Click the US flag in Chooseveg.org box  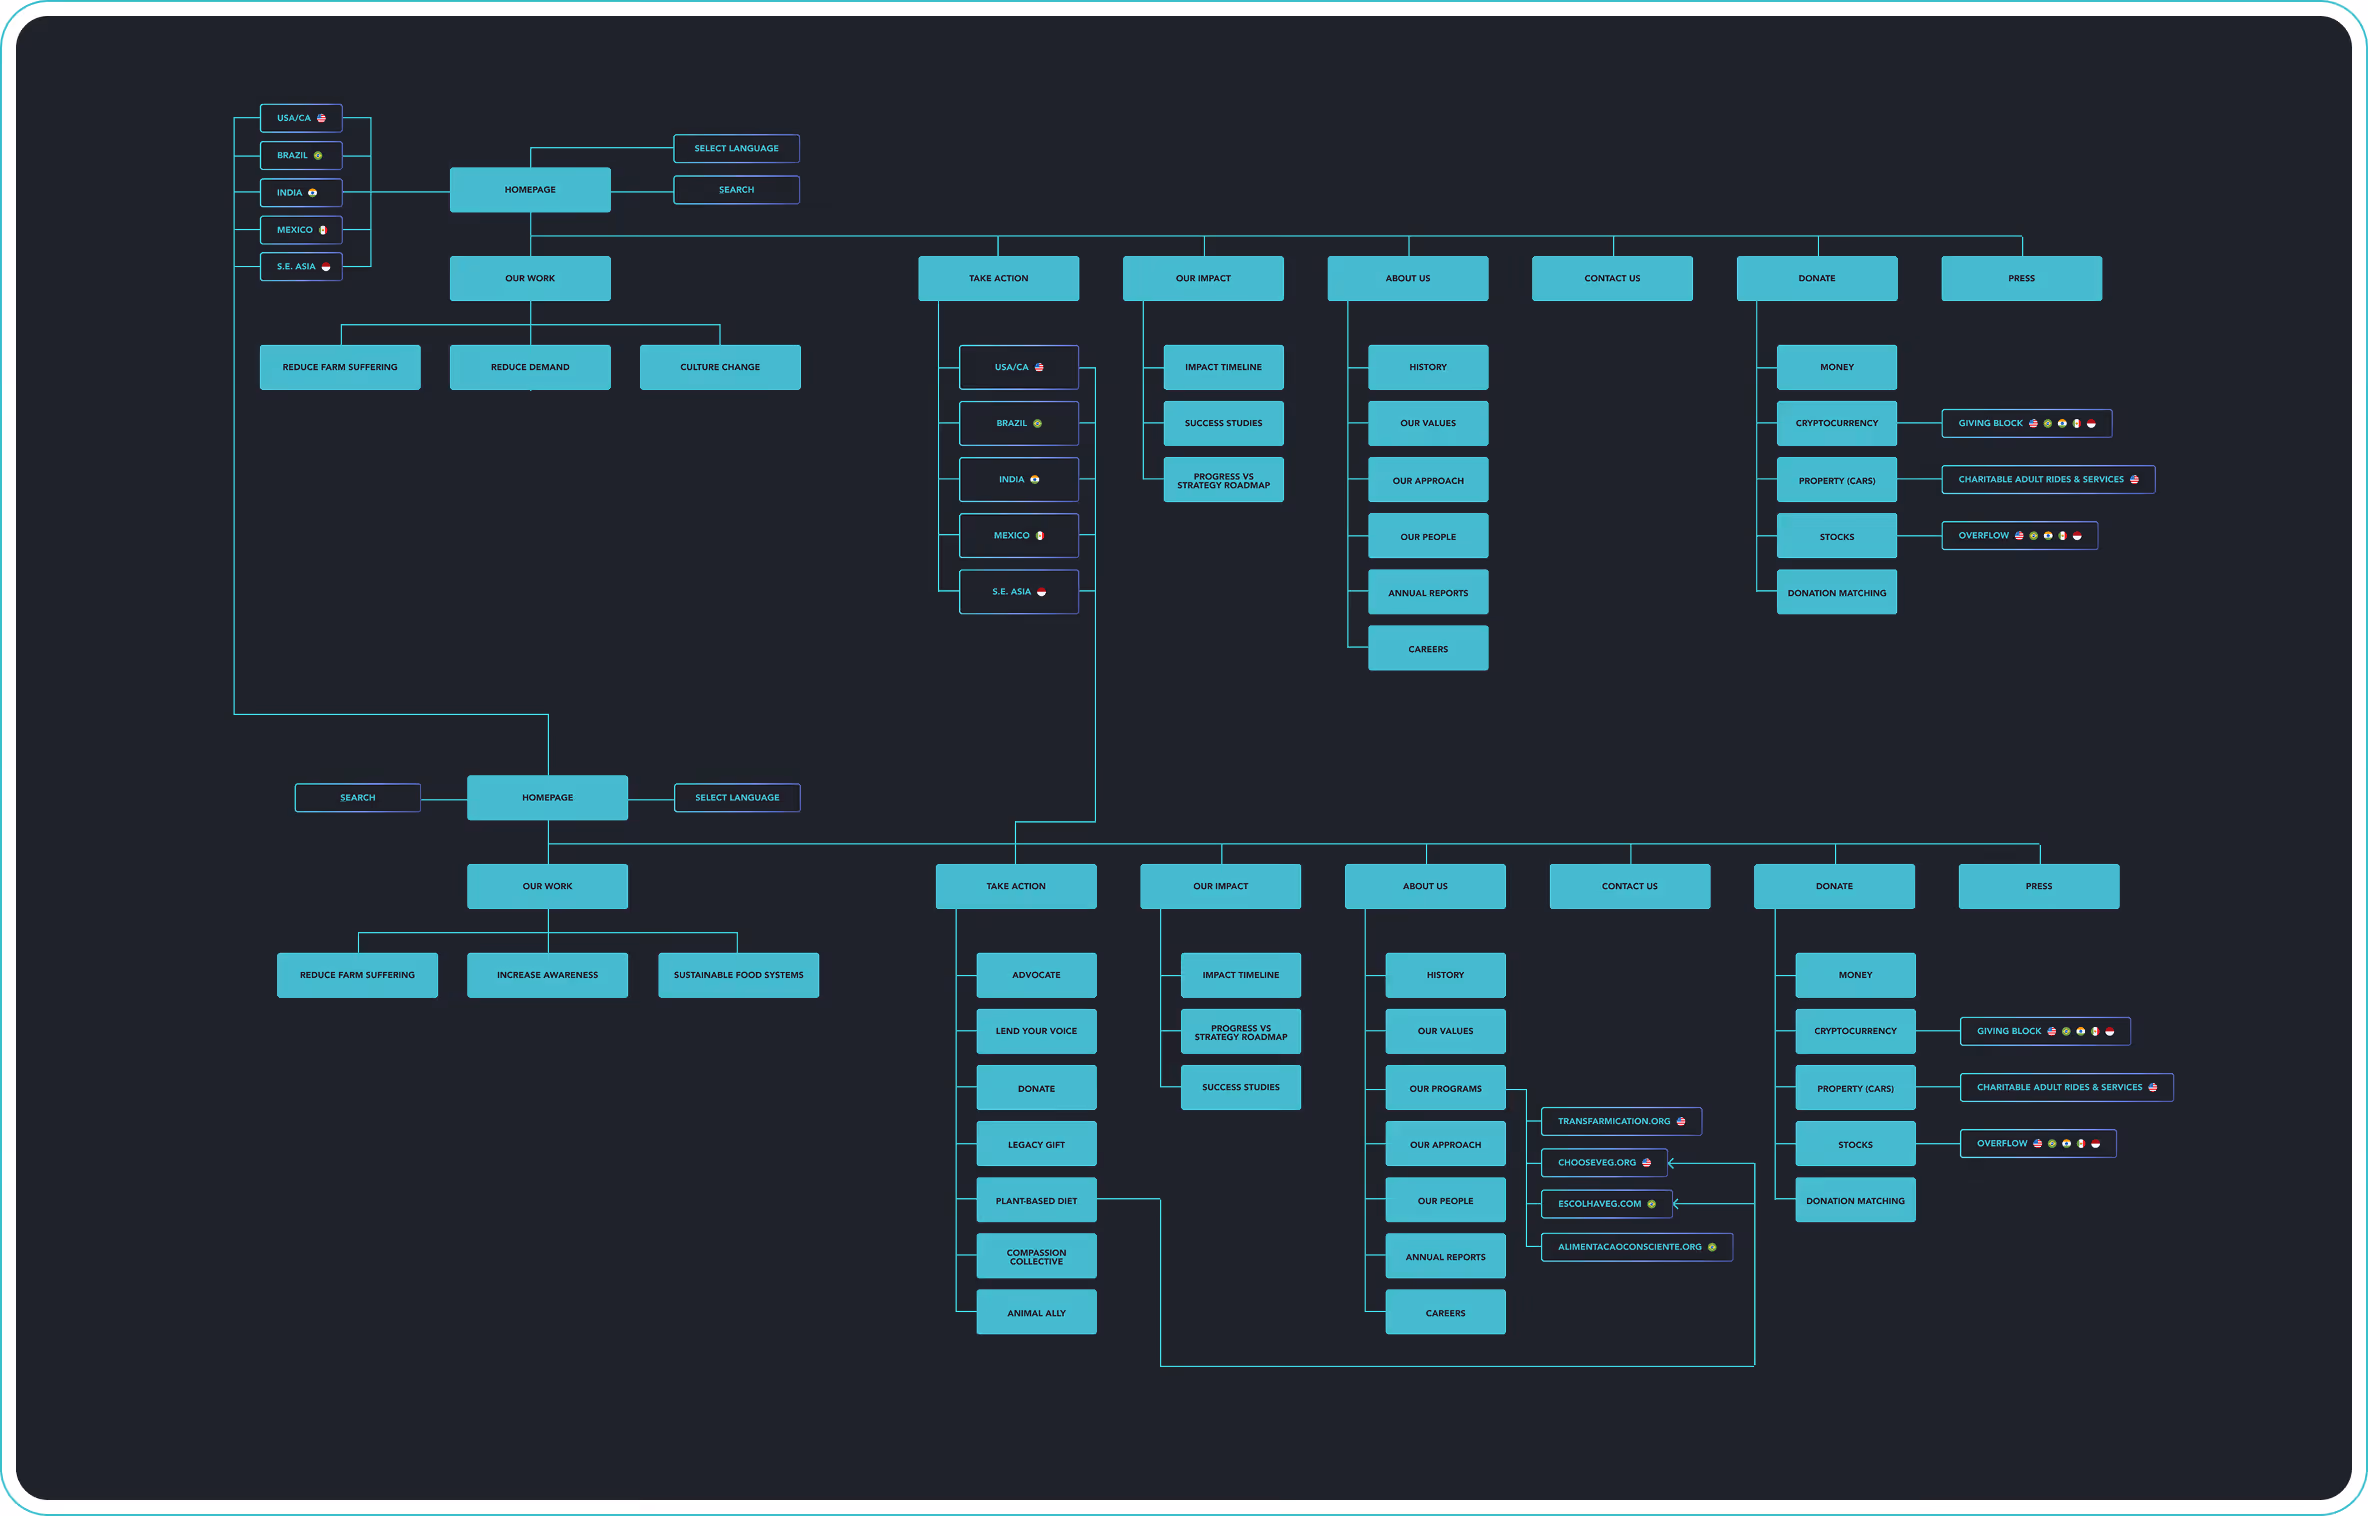[x=1647, y=1163]
